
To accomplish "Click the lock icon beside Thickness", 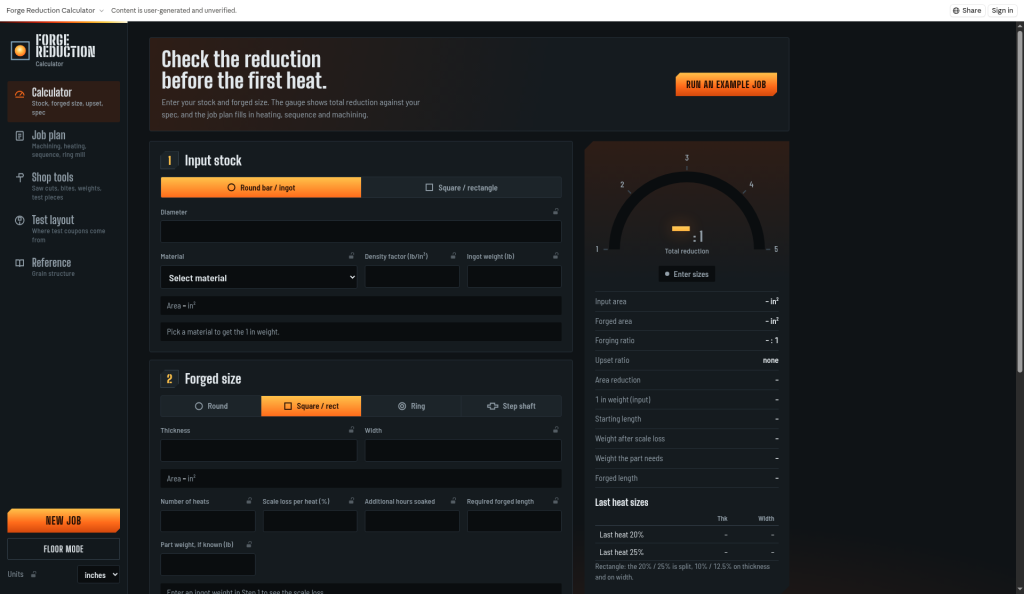I will point(351,430).
